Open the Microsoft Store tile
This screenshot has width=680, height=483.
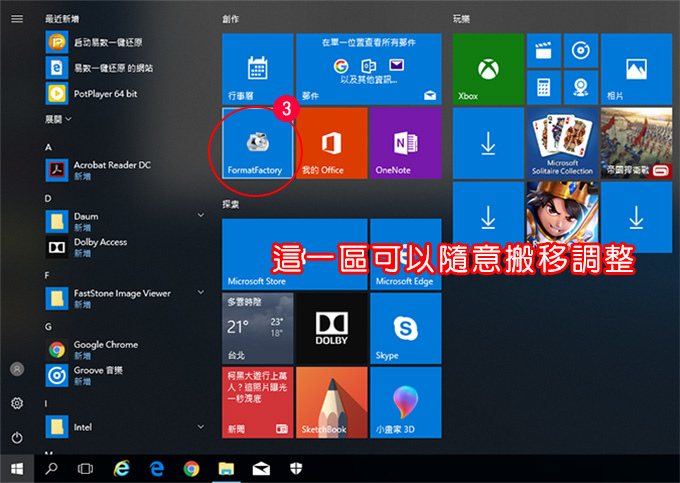point(295,254)
